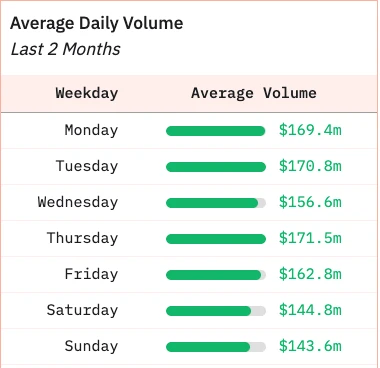Click the $156.6m Wednesday value
Image resolution: width=380 pixels, height=368 pixels.
(310, 202)
